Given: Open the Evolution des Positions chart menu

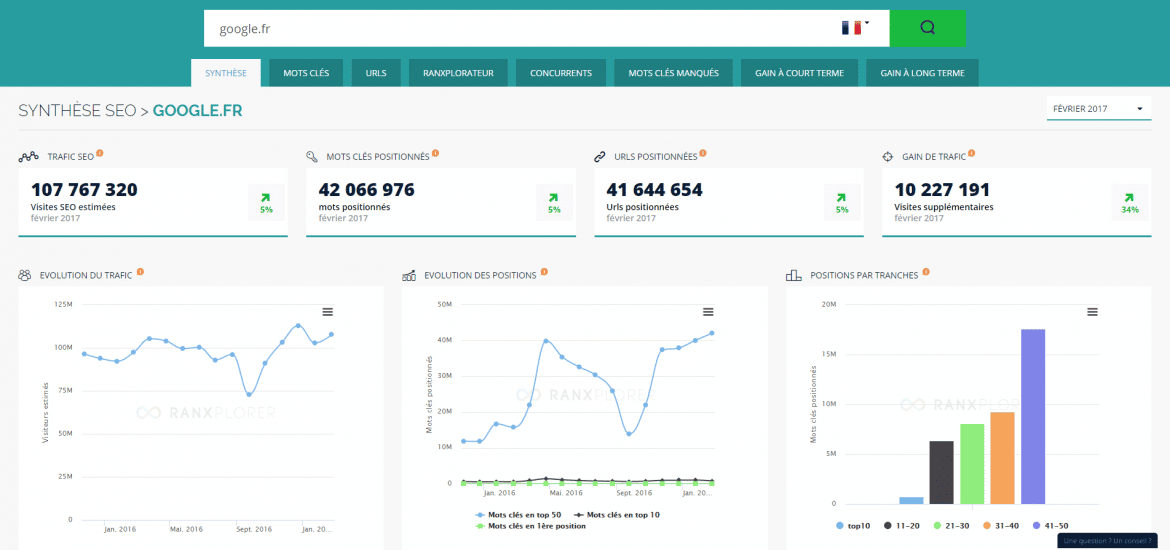Looking at the screenshot, I should tap(709, 312).
